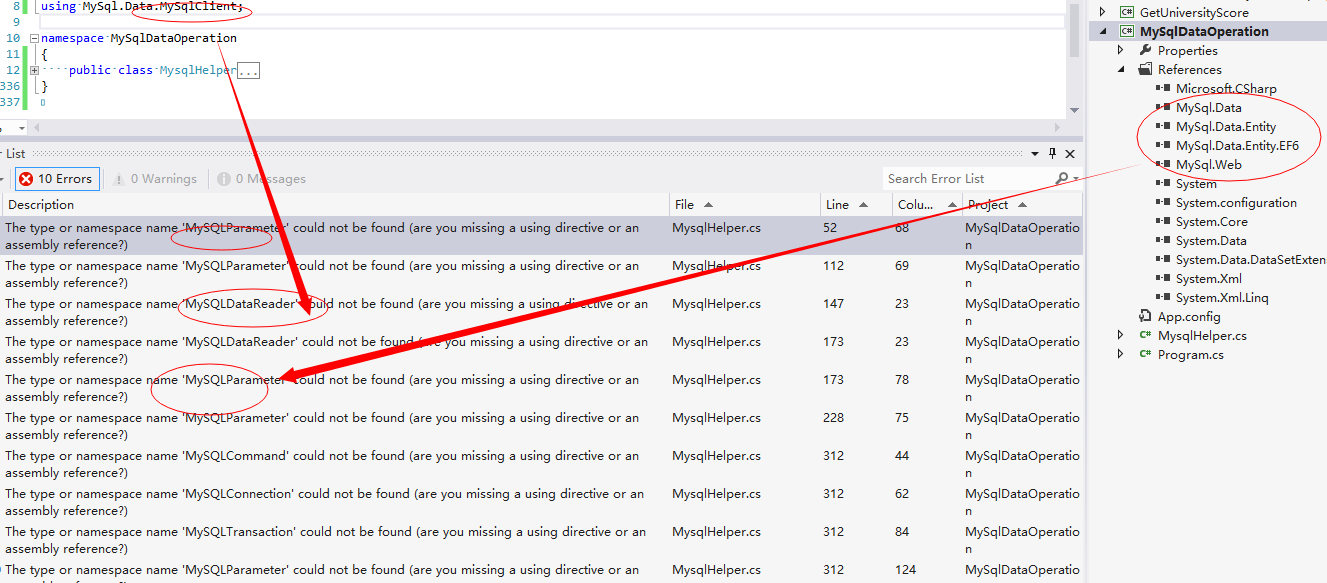This screenshot has height=583, width=1327.
Task: Select the MySqlDataOperation project icon
Action: [1127, 31]
